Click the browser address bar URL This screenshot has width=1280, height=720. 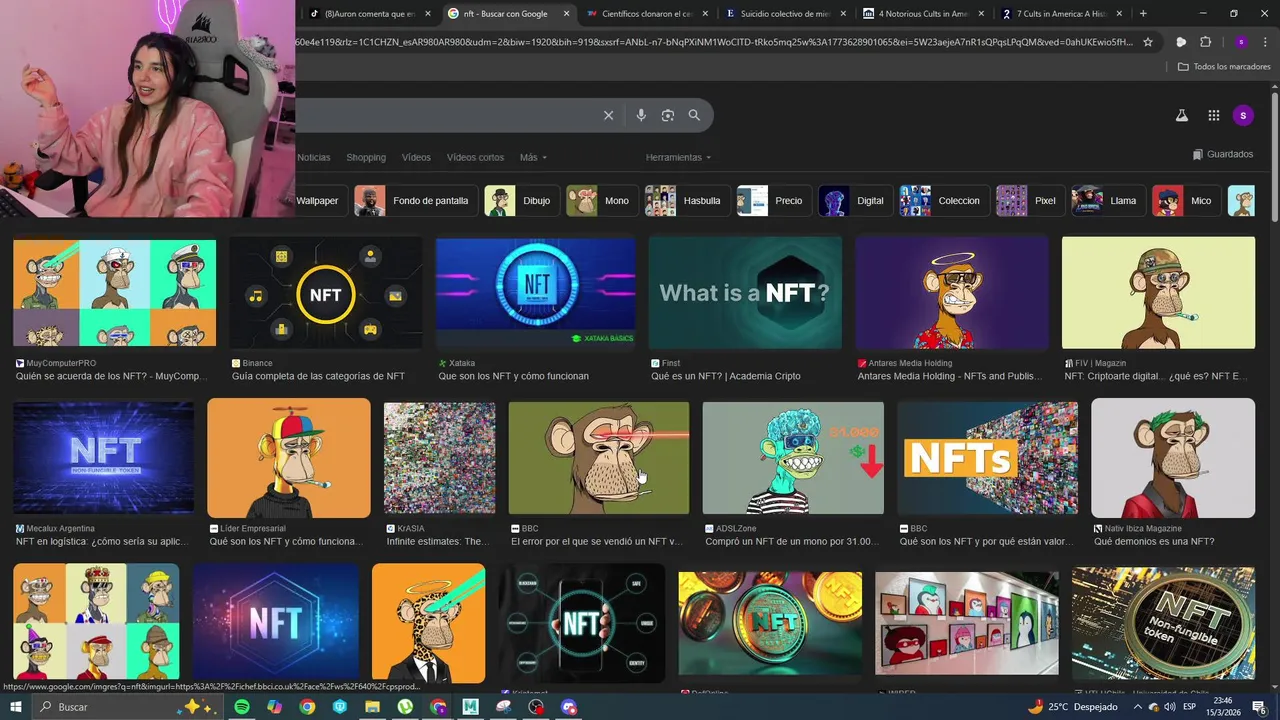(x=715, y=42)
